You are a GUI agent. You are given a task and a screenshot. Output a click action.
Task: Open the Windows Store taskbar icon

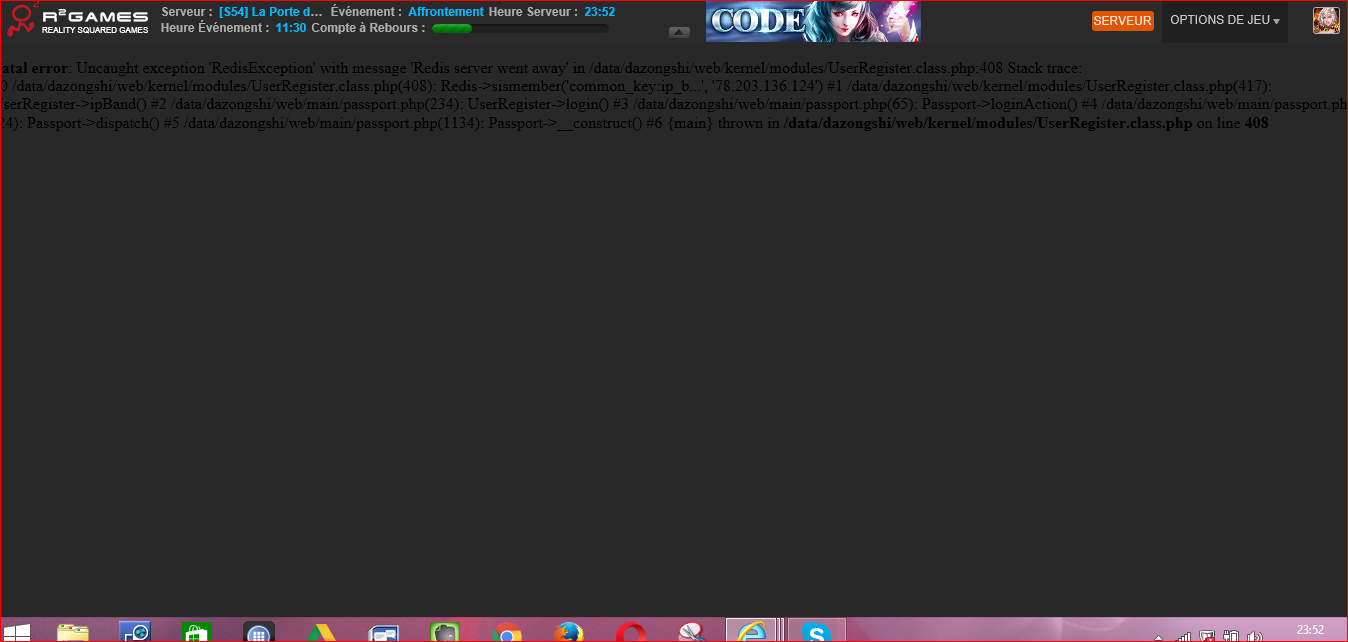point(197,633)
